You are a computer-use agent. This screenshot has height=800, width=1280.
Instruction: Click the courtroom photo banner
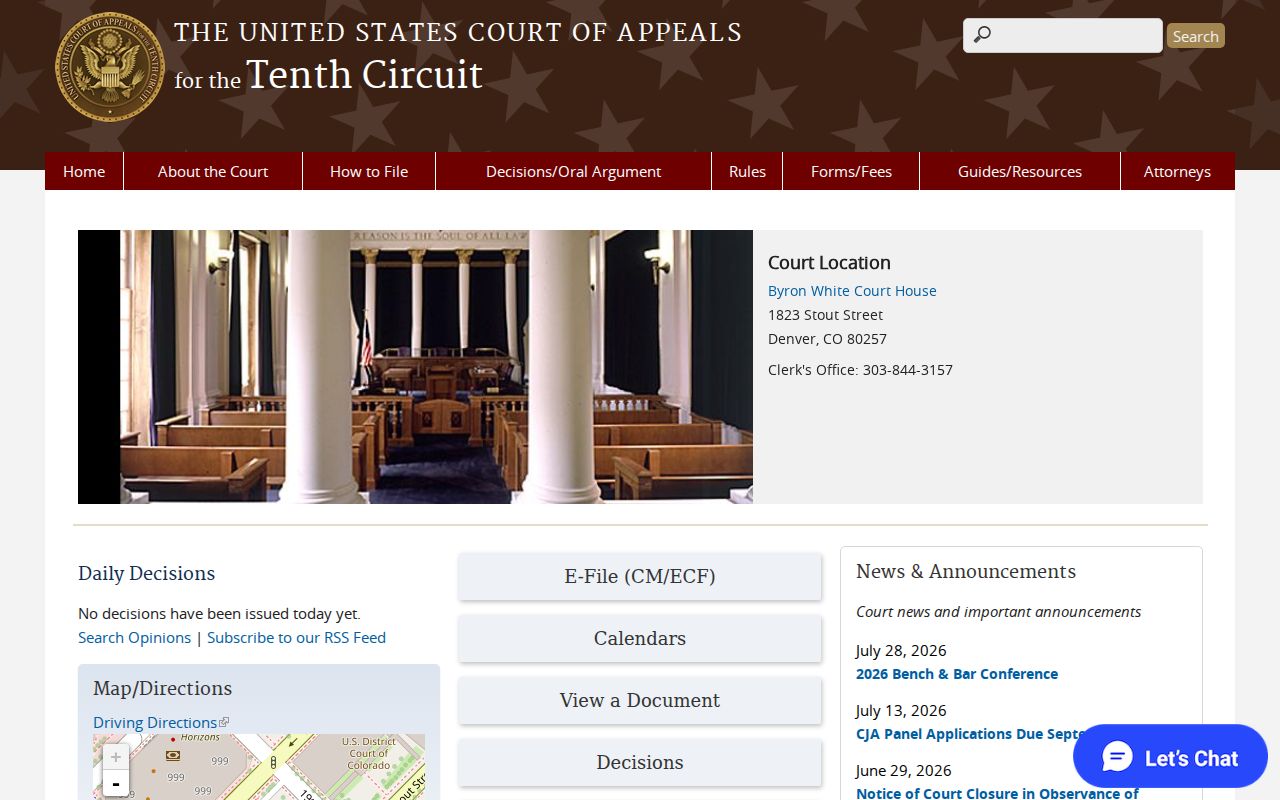pyautogui.click(x=415, y=367)
